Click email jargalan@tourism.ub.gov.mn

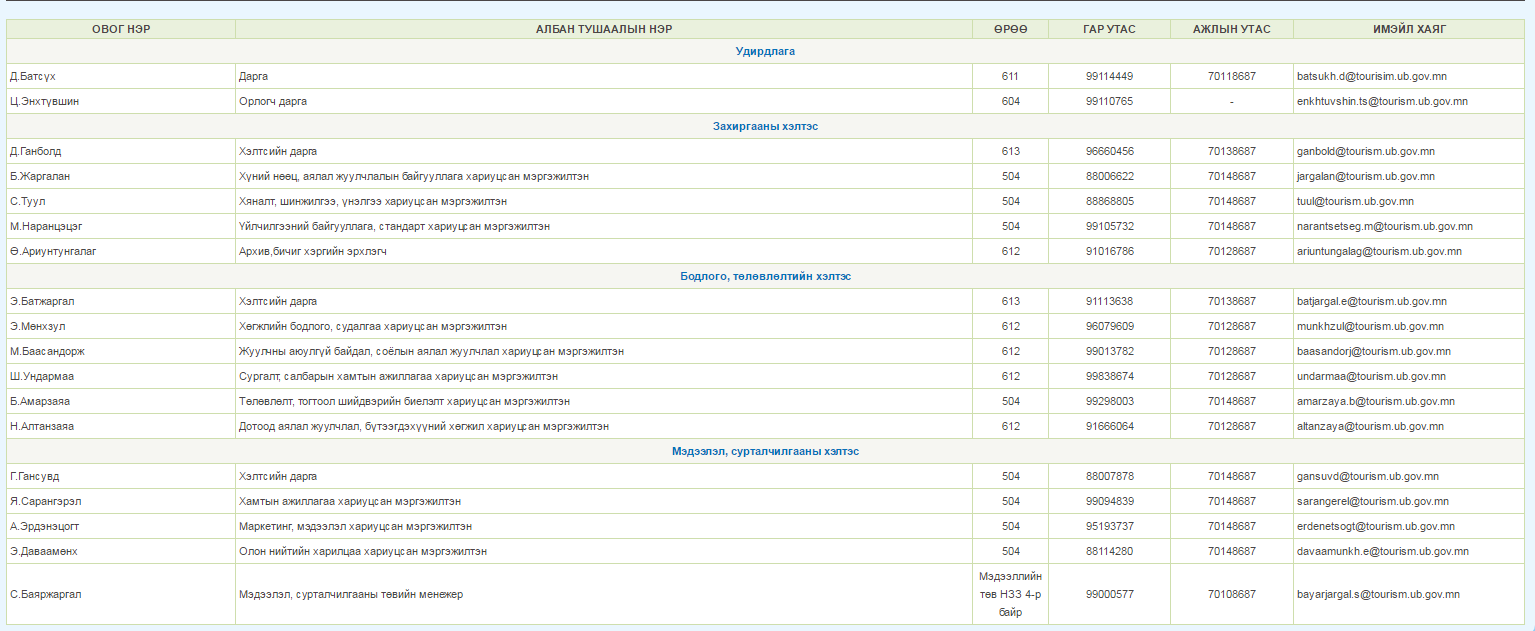pos(1366,176)
